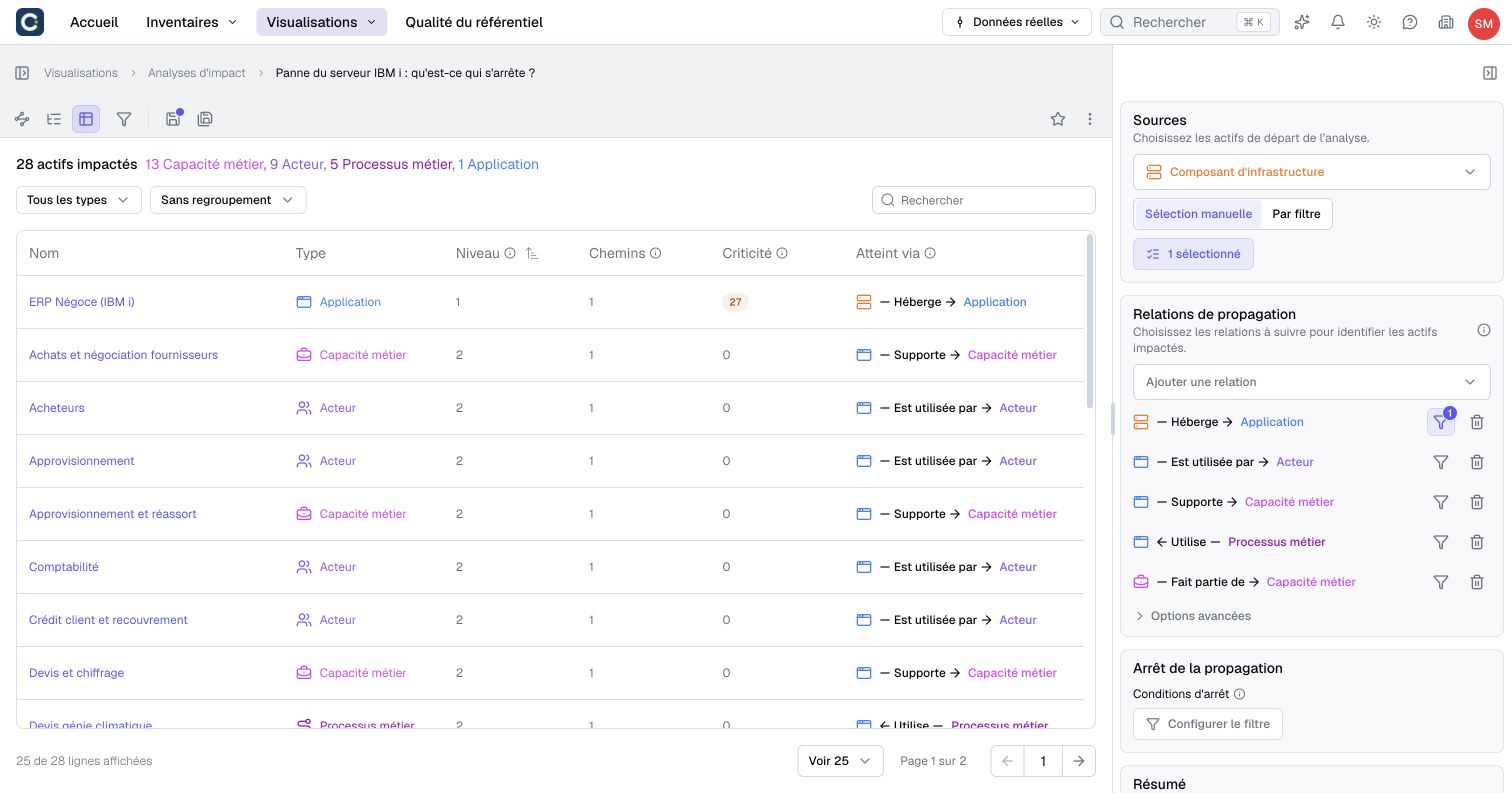
Task: Click the table's vertical scrollbar
Action: pos(1089,322)
